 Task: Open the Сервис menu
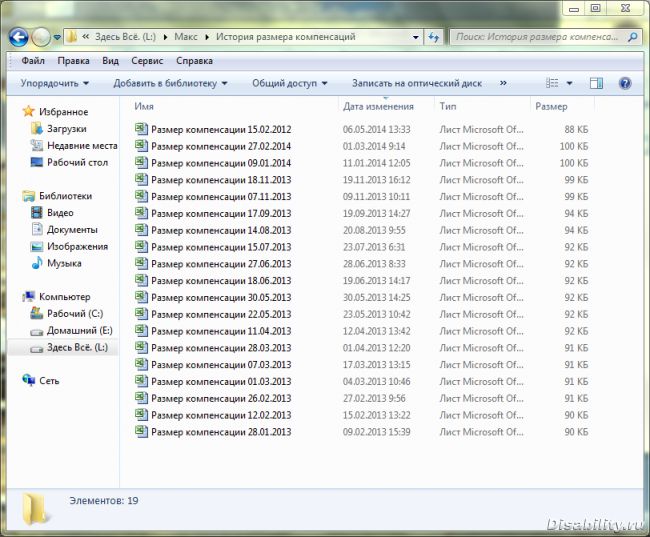(147, 61)
